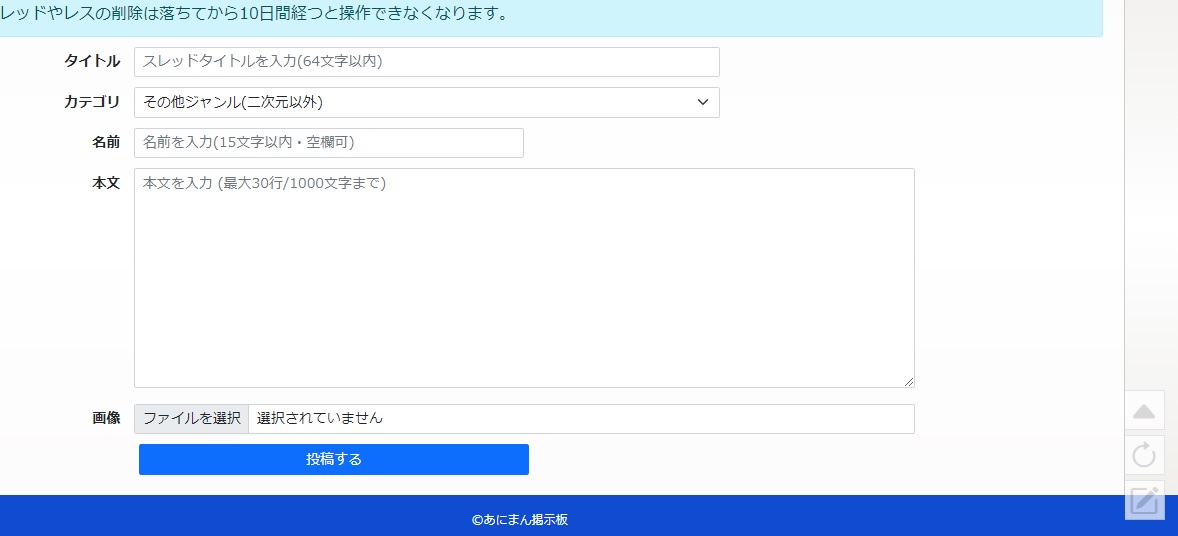Click the blue deletion notice banner
The height and width of the screenshot is (536, 1178).
click(550, 15)
